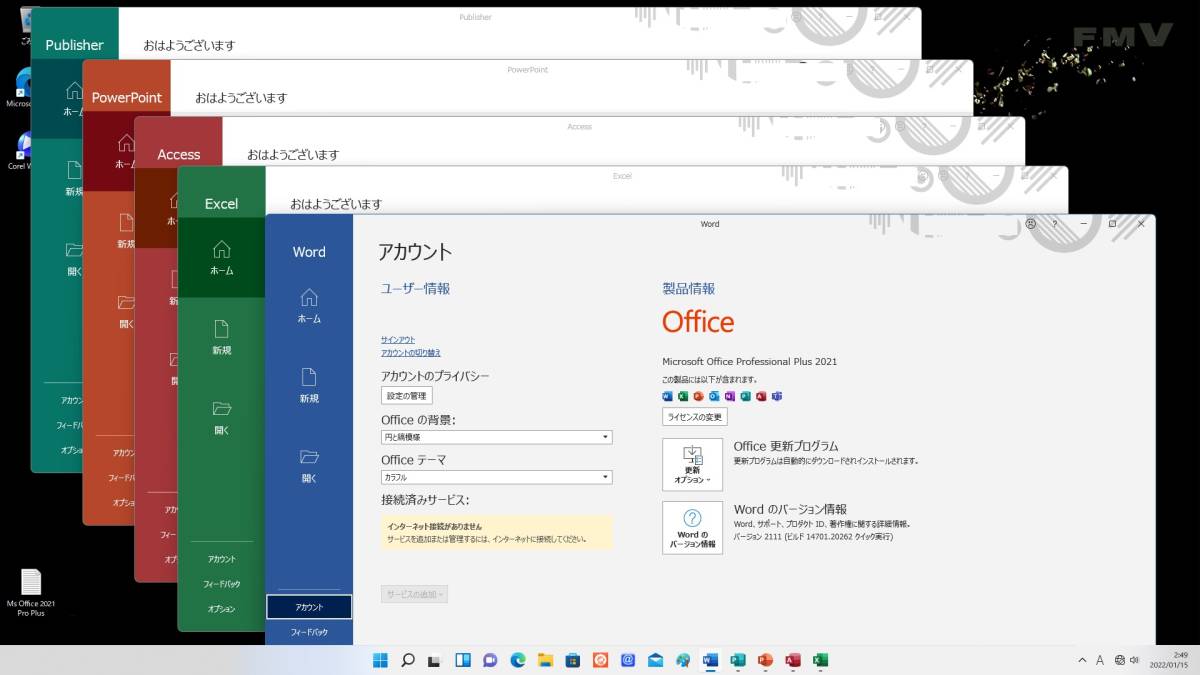The height and width of the screenshot is (675, 1200).
Task: Open the Ms Office 2021 Pro Plus desktop file
Action: [31, 592]
